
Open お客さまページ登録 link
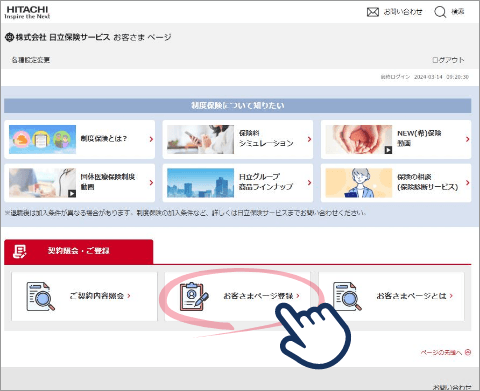(x=237, y=296)
